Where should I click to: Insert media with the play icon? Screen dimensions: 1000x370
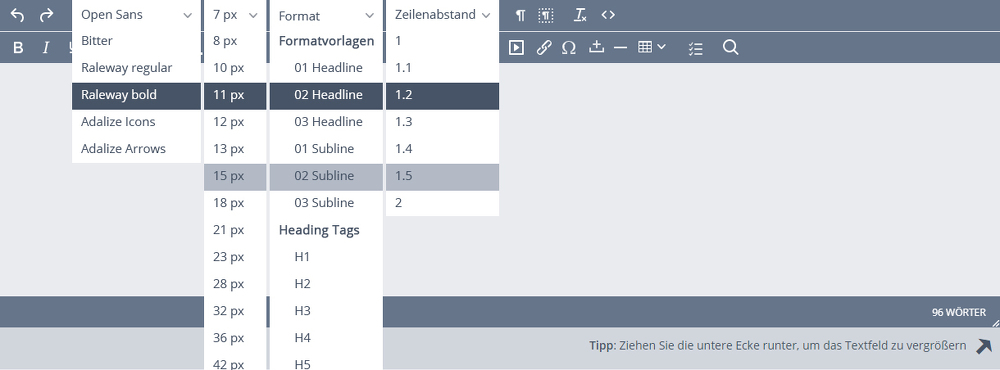[x=517, y=47]
